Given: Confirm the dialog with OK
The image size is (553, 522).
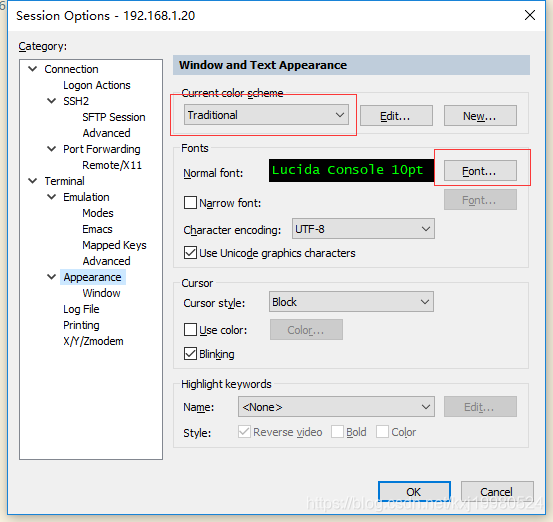Looking at the screenshot, I should pyautogui.click(x=414, y=492).
